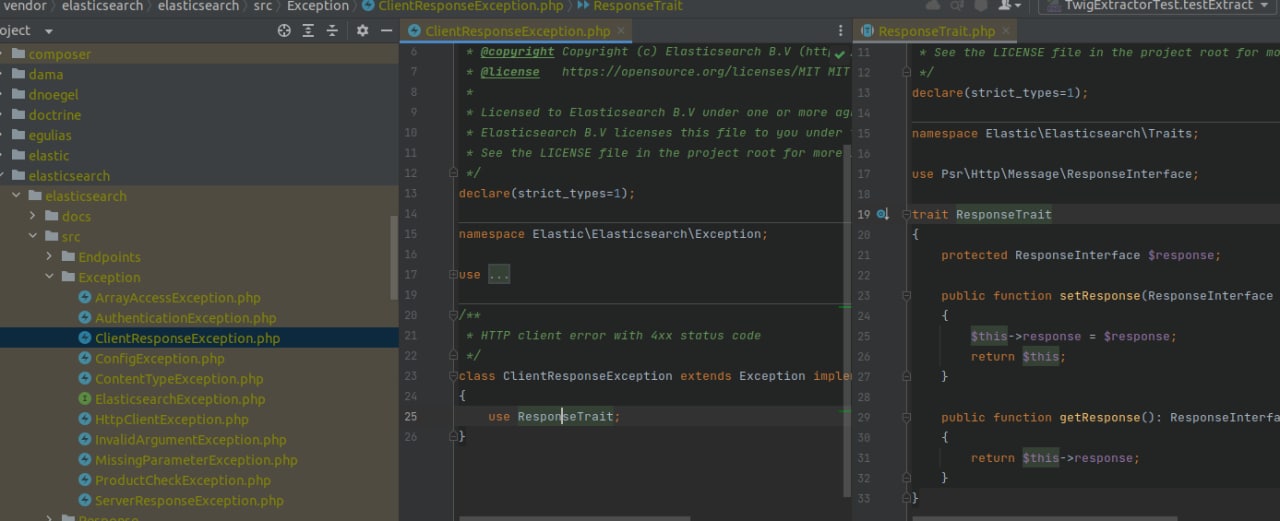Fold the getResponse function at line 29
1280x521 pixels.
[x=906, y=417]
